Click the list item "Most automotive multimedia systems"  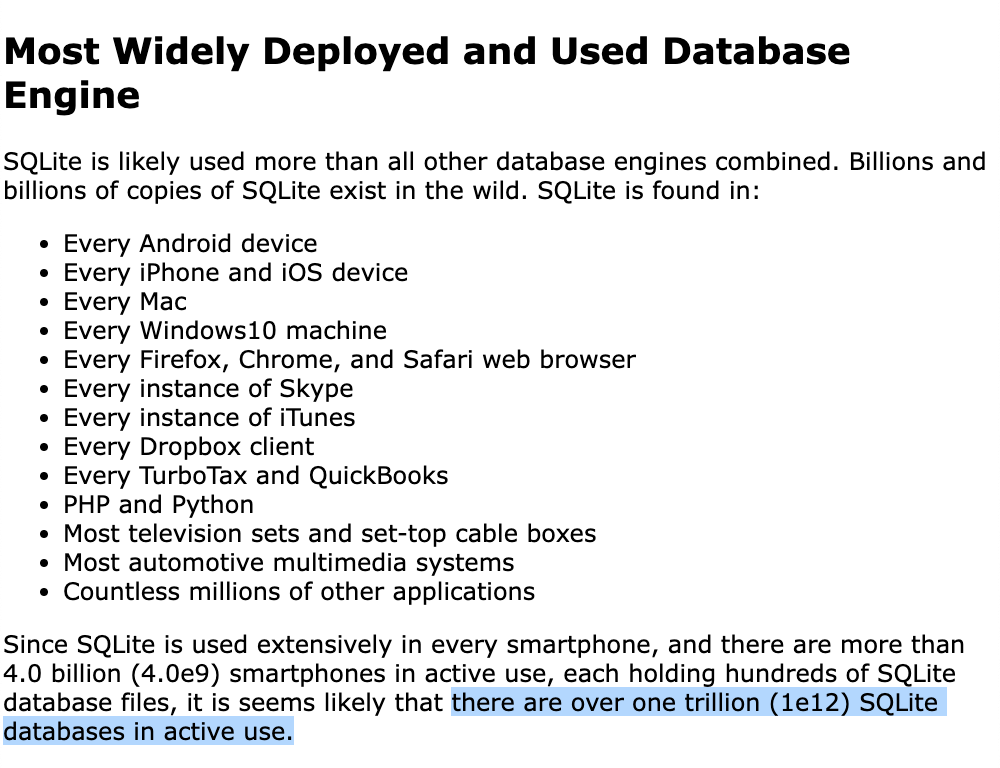click(x=288, y=563)
